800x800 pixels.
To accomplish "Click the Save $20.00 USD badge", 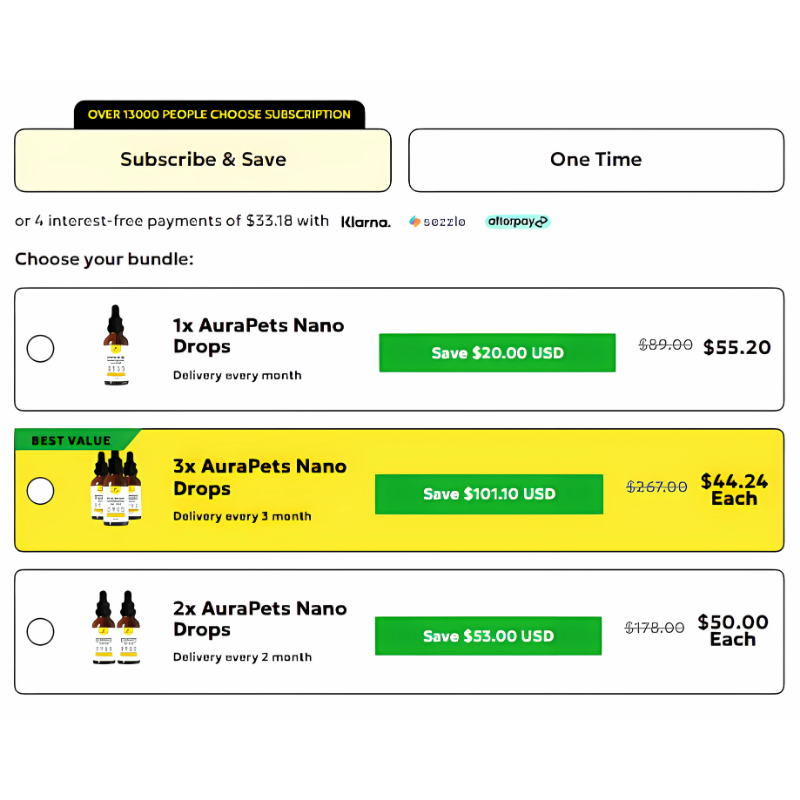I will click(x=497, y=353).
